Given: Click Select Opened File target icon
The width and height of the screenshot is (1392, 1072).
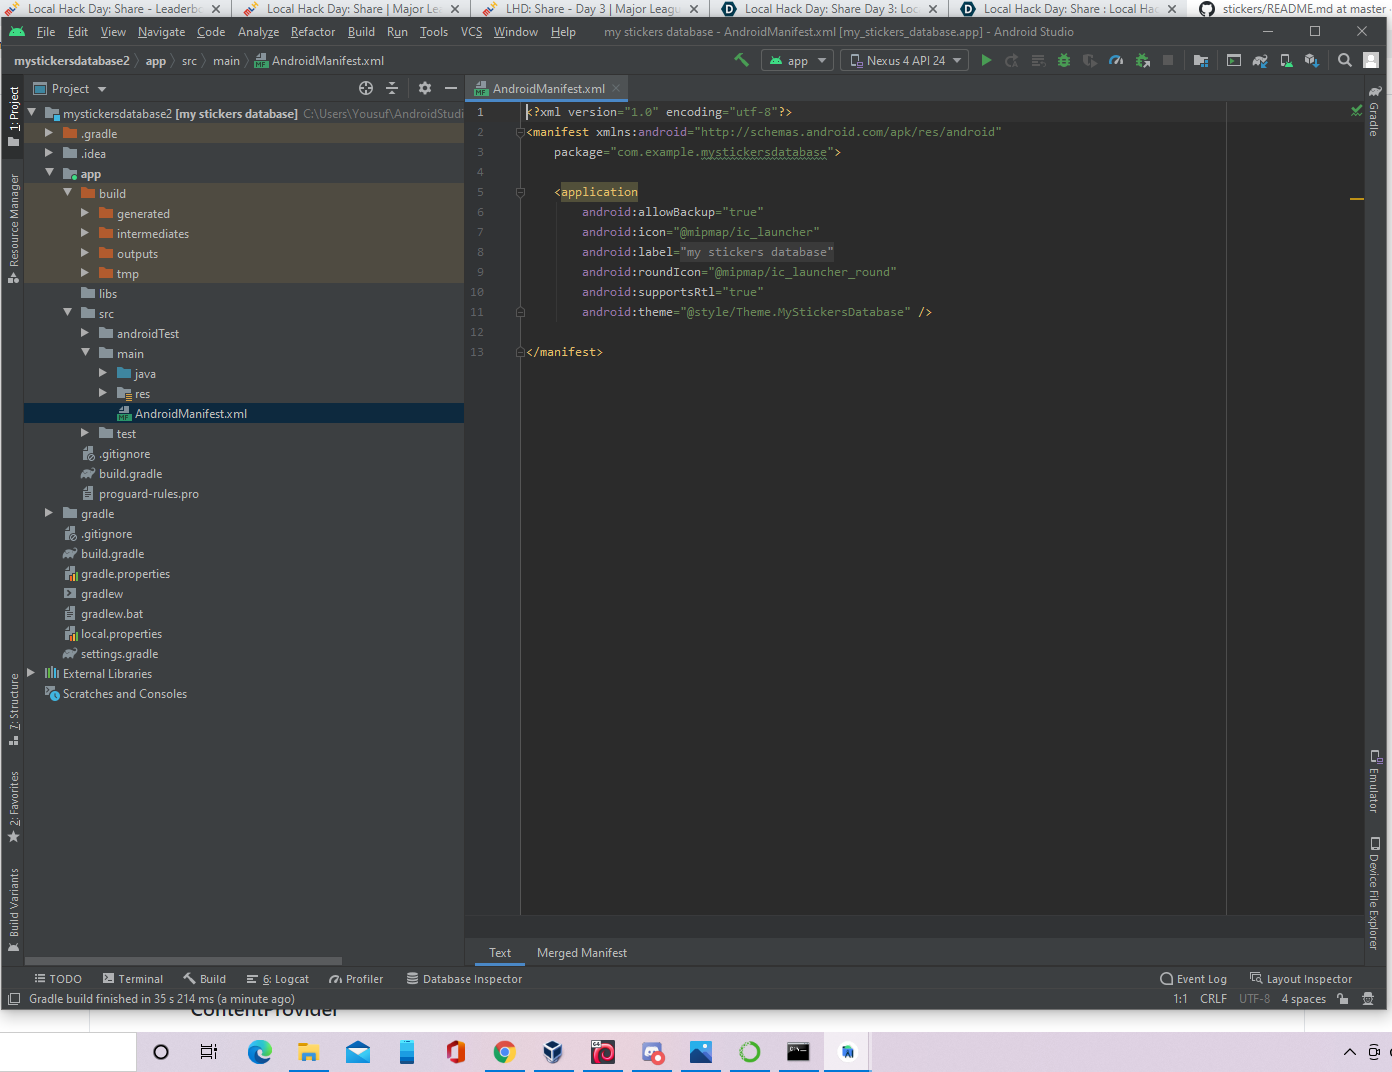Looking at the screenshot, I should pyautogui.click(x=366, y=89).
